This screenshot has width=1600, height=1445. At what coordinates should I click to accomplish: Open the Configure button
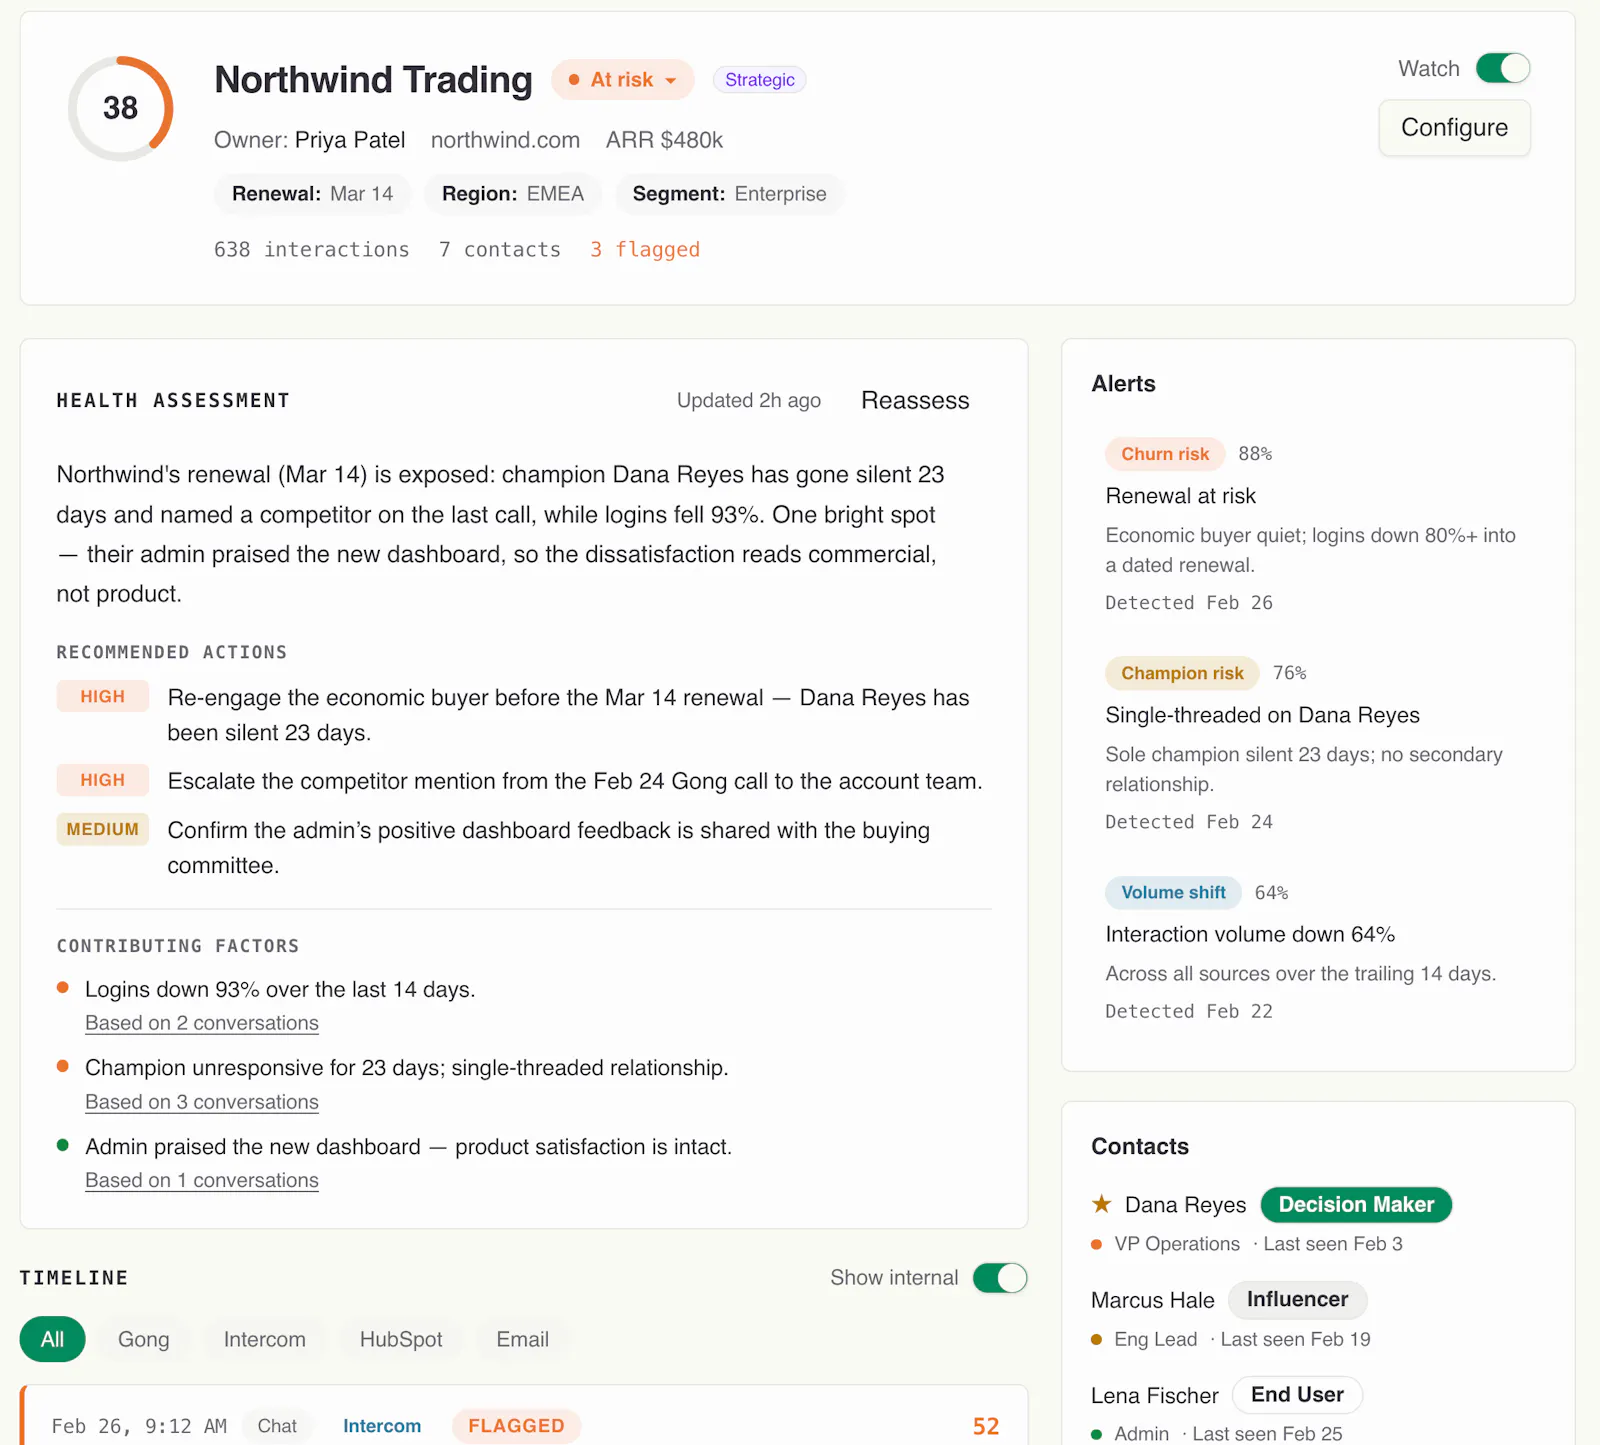click(1454, 128)
